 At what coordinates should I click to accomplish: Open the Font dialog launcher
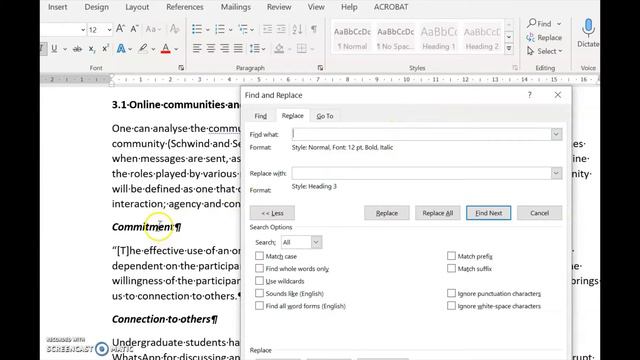(x=181, y=68)
